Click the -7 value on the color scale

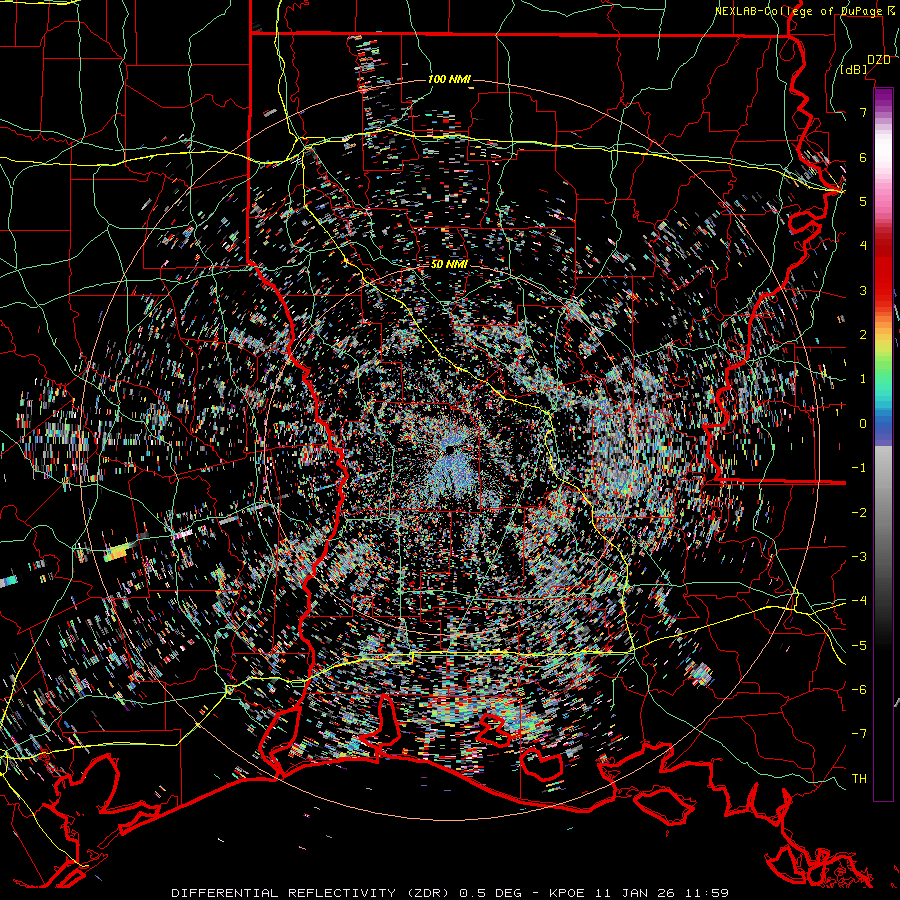[x=859, y=734]
